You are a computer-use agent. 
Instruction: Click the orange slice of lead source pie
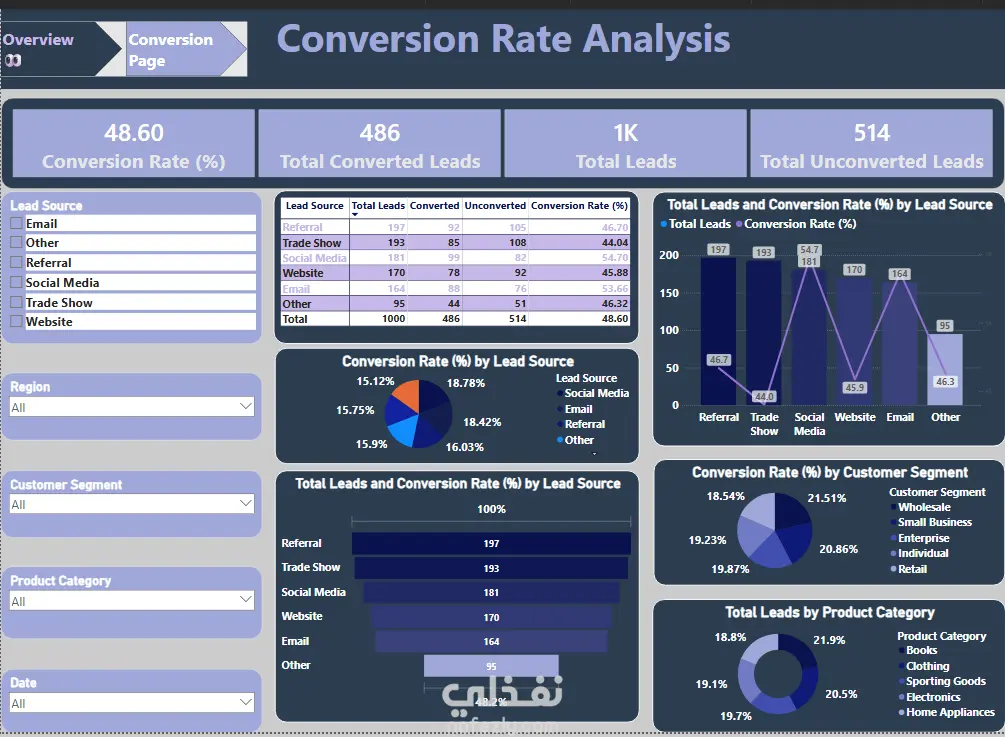point(408,394)
